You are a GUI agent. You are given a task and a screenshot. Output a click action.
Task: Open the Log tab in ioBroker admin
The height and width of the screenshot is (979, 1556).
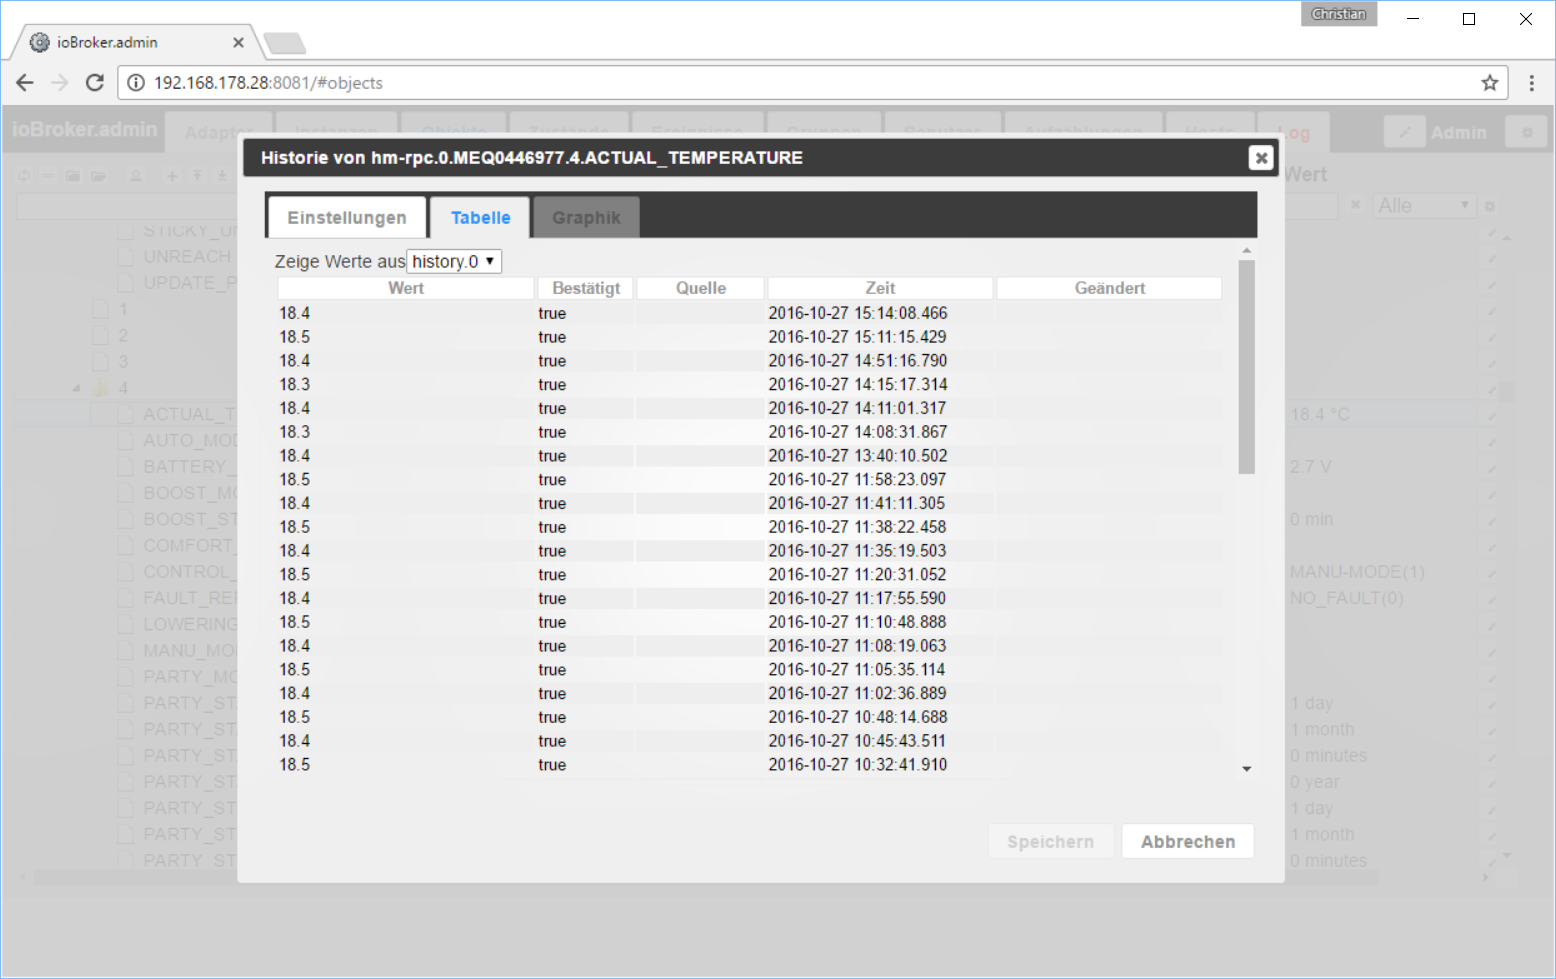pyautogui.click(x=1294, y=133)
